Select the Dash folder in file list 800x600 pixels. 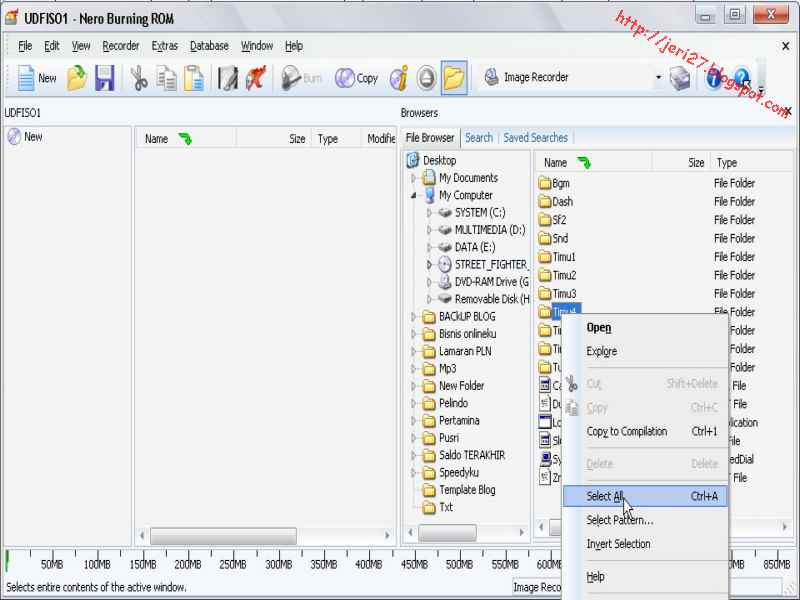click(556, 202)
